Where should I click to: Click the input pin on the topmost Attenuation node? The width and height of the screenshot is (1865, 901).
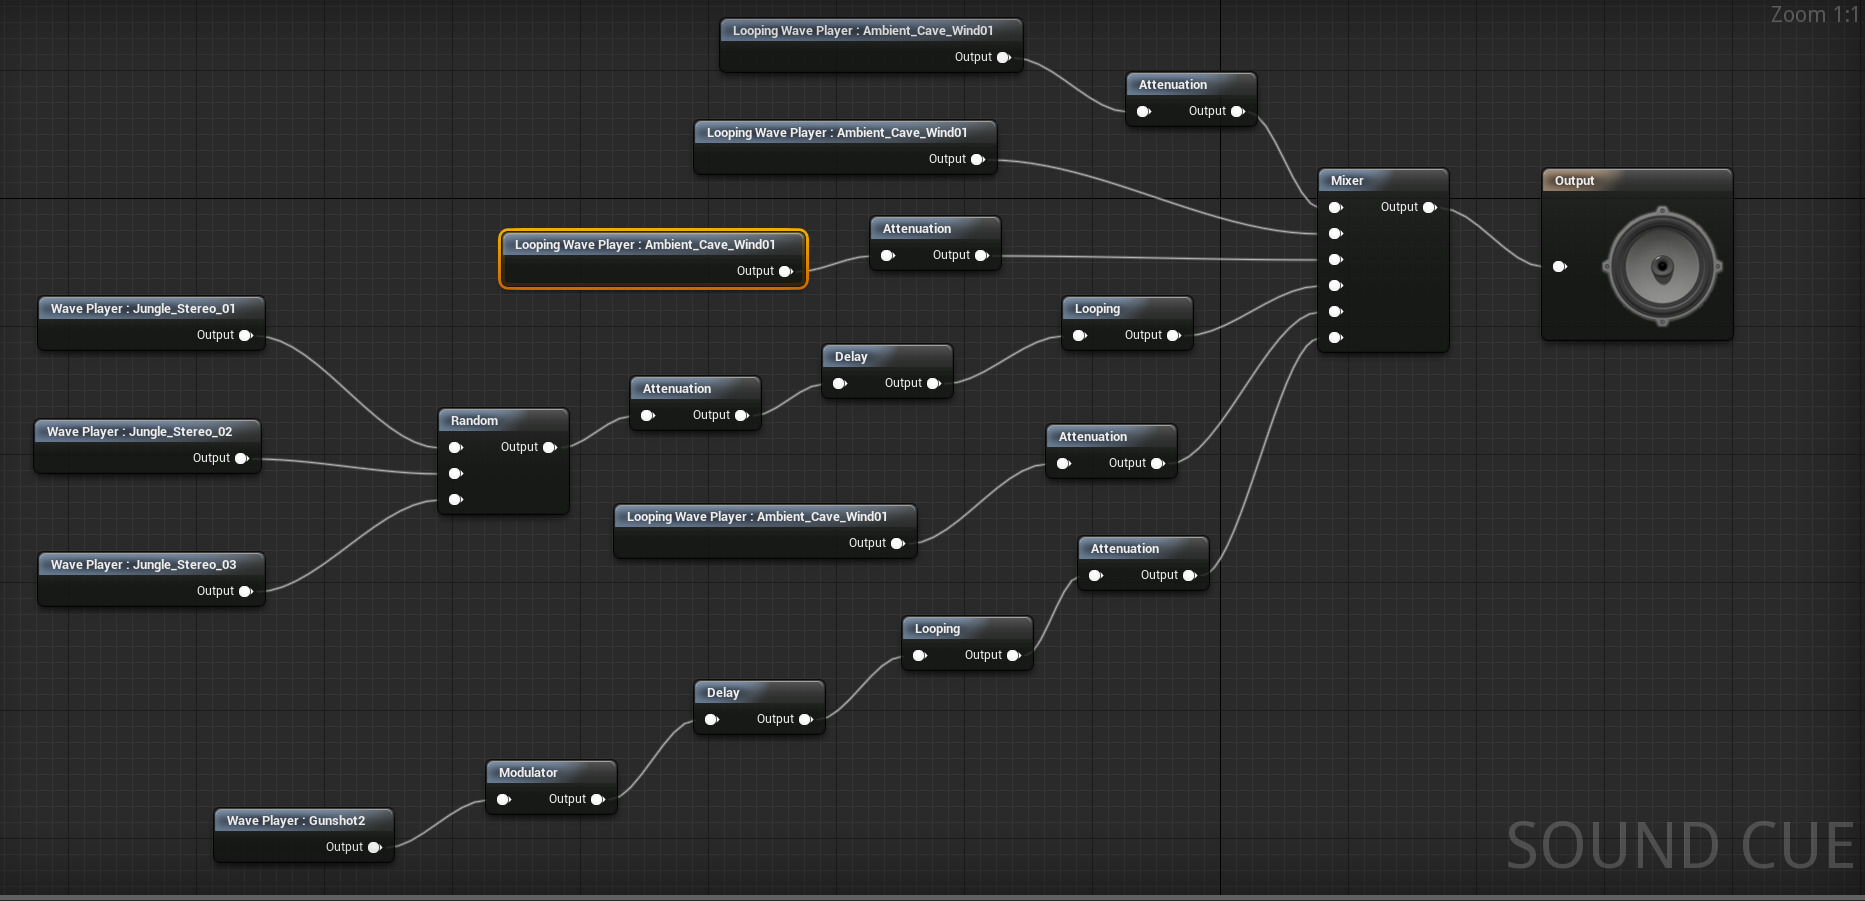point(1143,111)
